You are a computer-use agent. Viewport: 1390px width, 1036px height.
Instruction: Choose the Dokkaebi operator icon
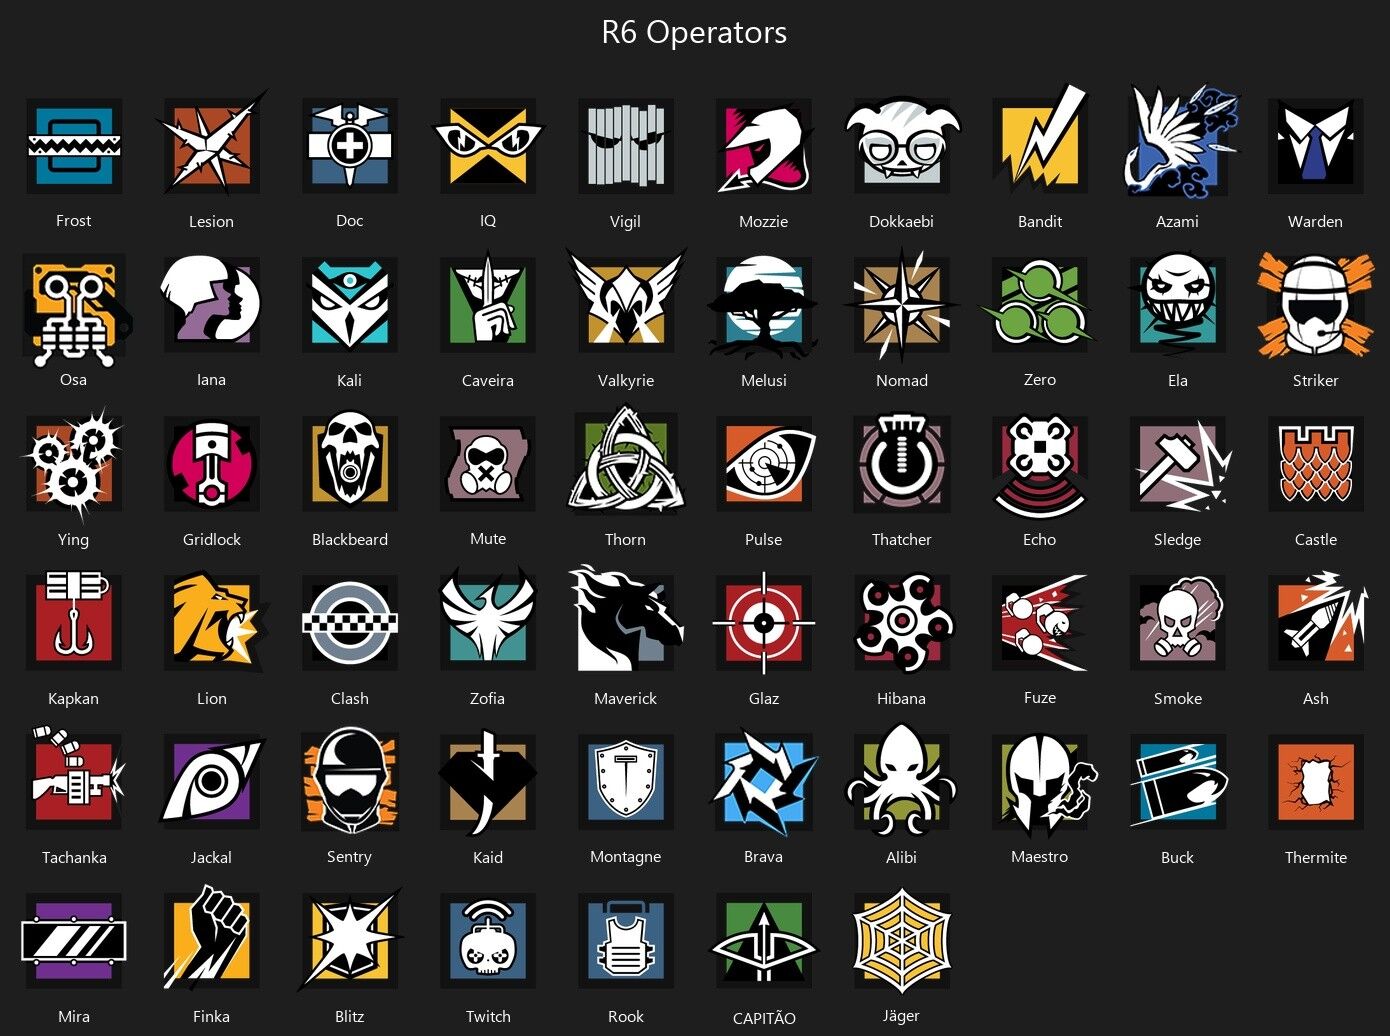coord(902,142)
